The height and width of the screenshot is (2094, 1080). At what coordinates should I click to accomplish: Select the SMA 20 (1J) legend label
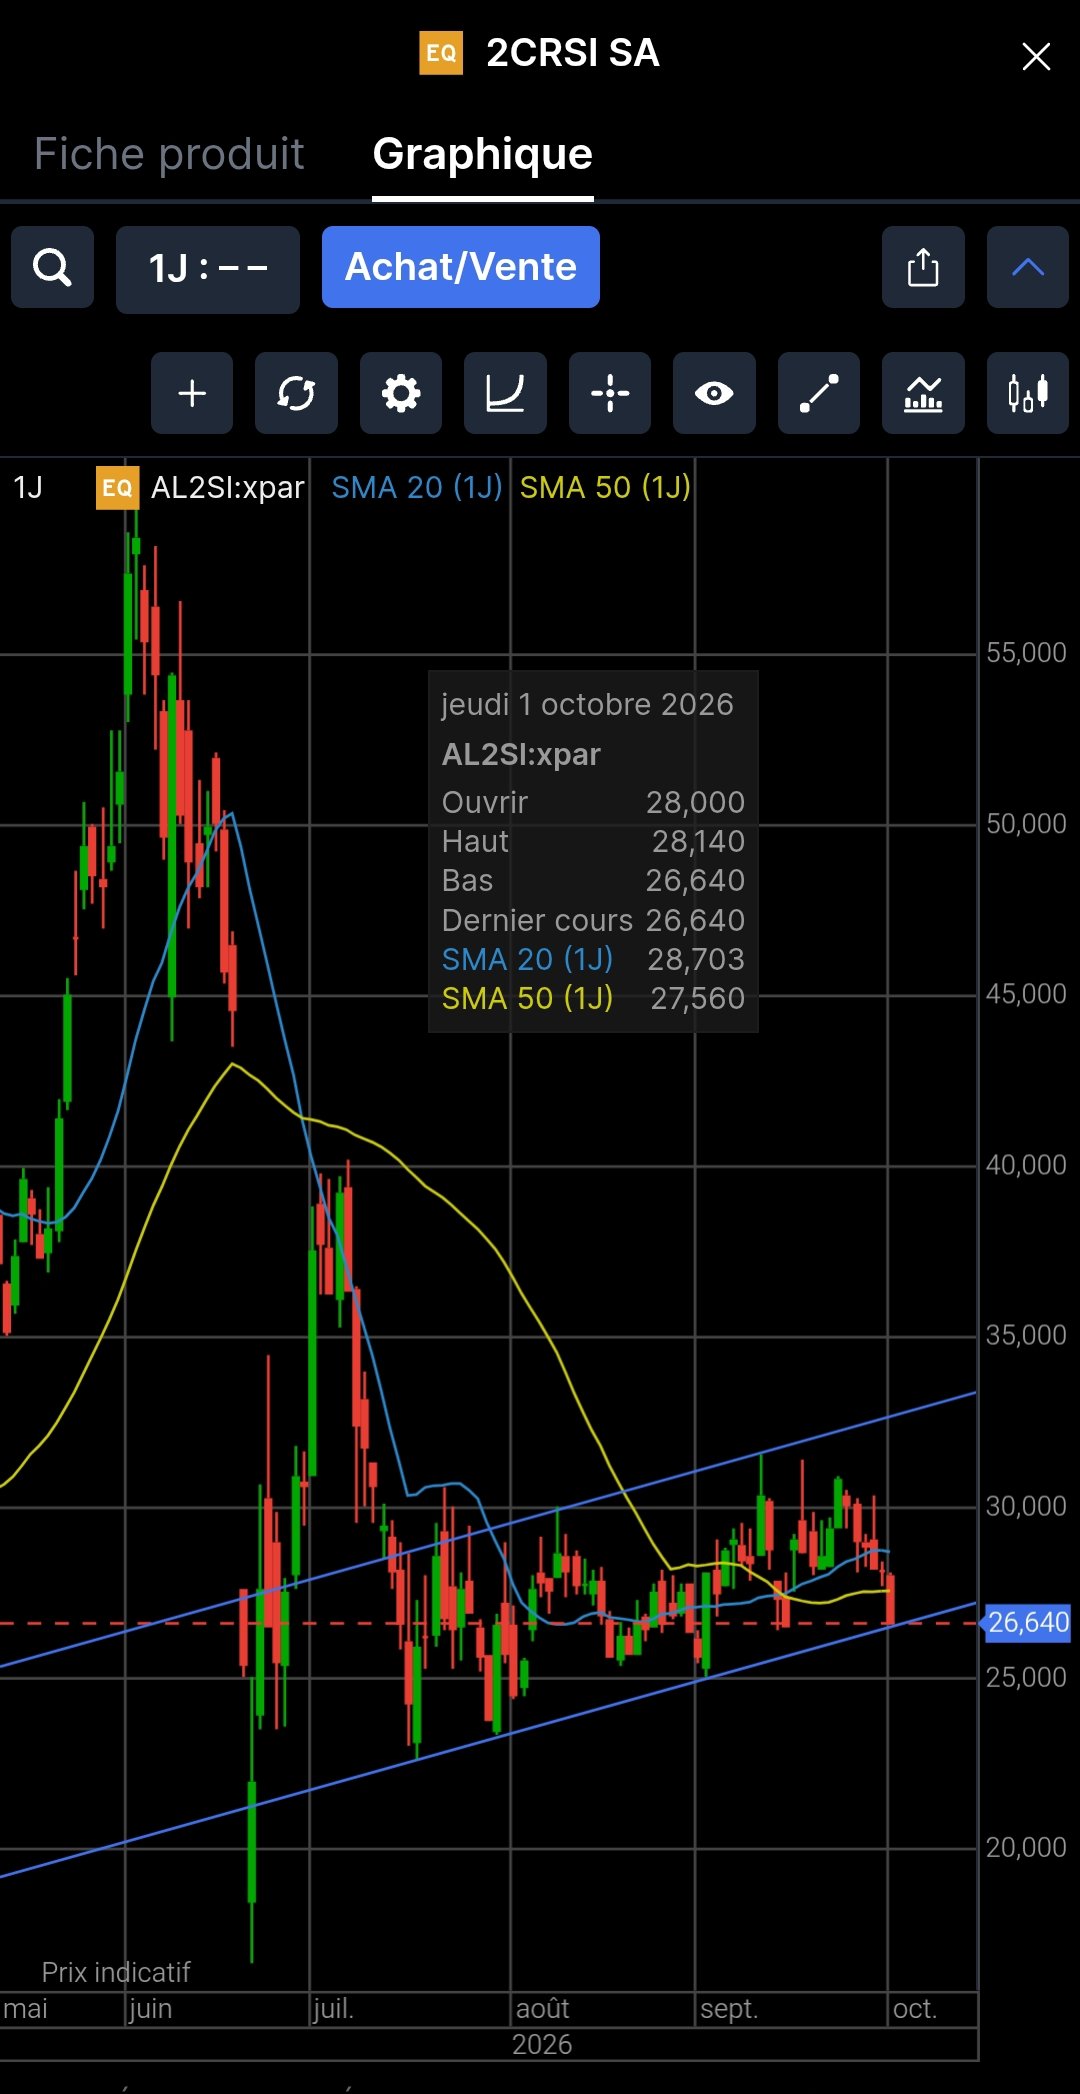click(x=417, y=487)
